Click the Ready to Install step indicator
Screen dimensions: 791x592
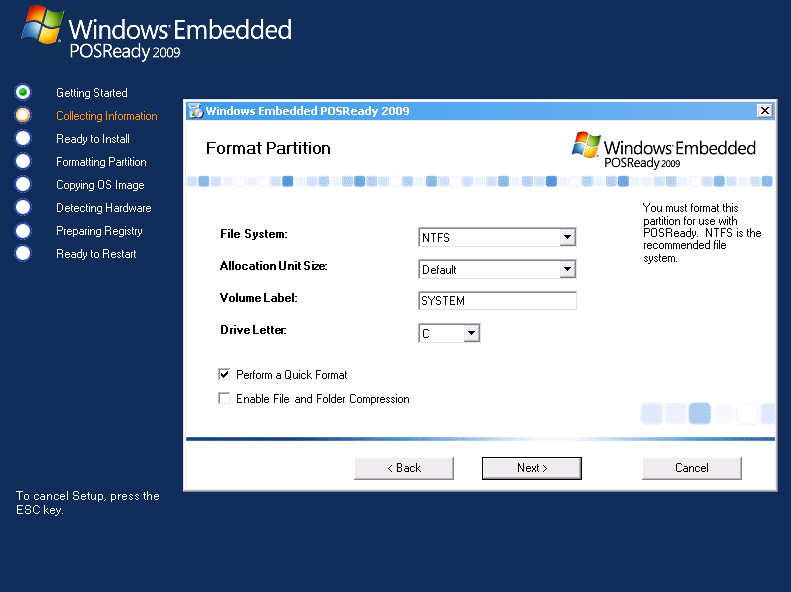coord(23,138)
